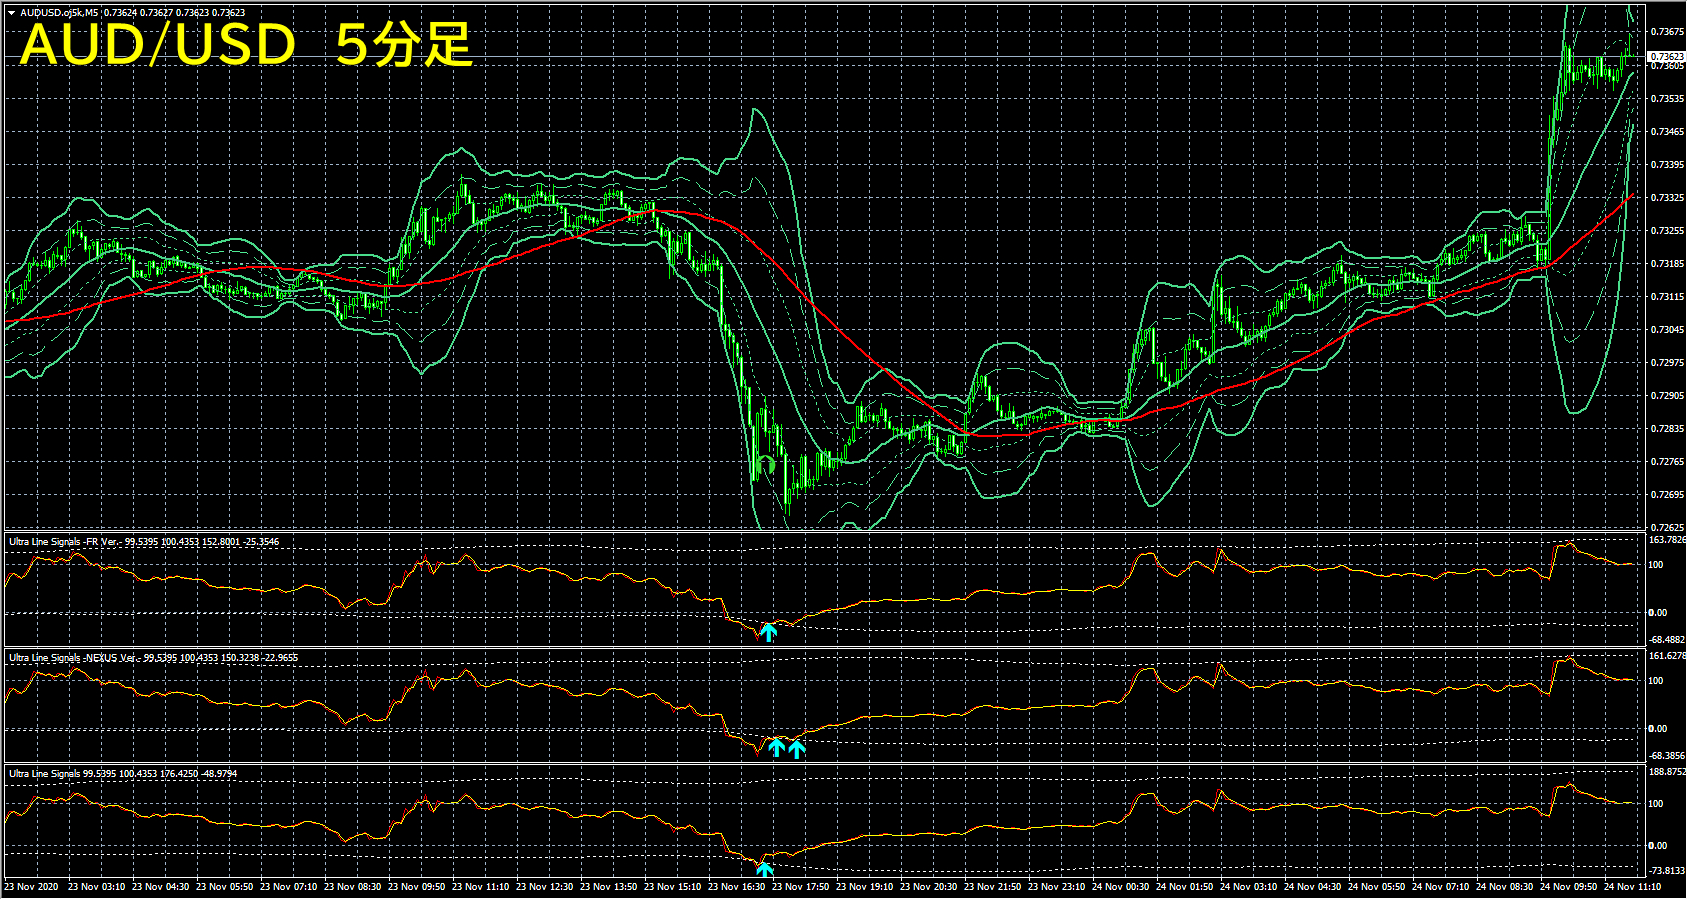The height and width of the screenshot is (900, 1688).
Task: Click price level 0.73535 on the axis
Action: 1667,99
